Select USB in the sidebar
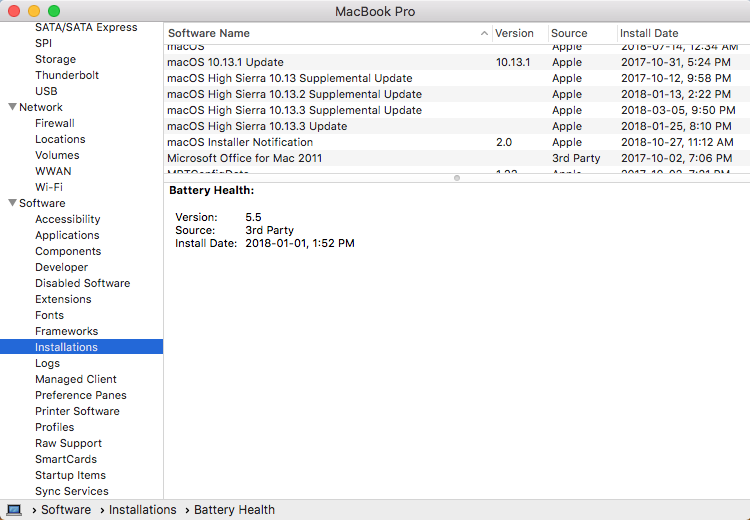This screenshot has width=750, height=520. tap(46, 91)
